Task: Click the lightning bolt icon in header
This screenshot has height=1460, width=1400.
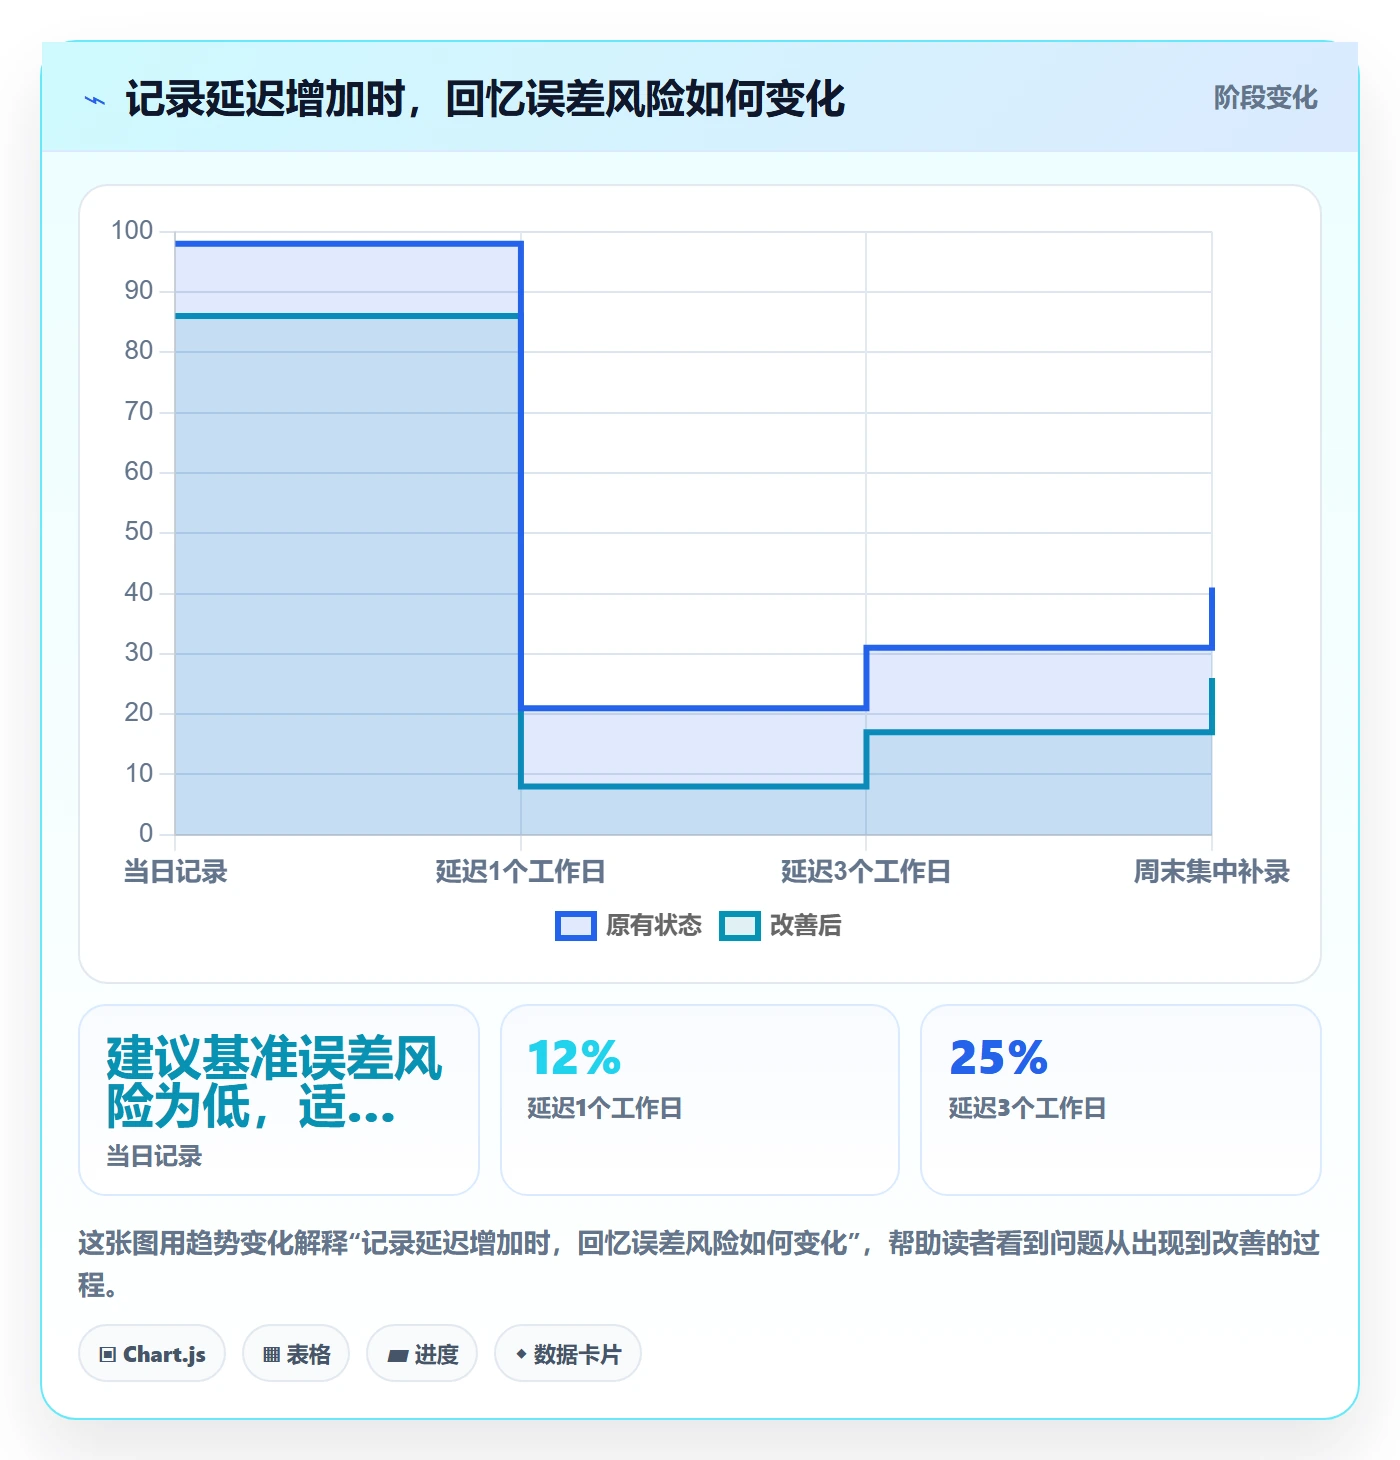Action: (95, 100)
